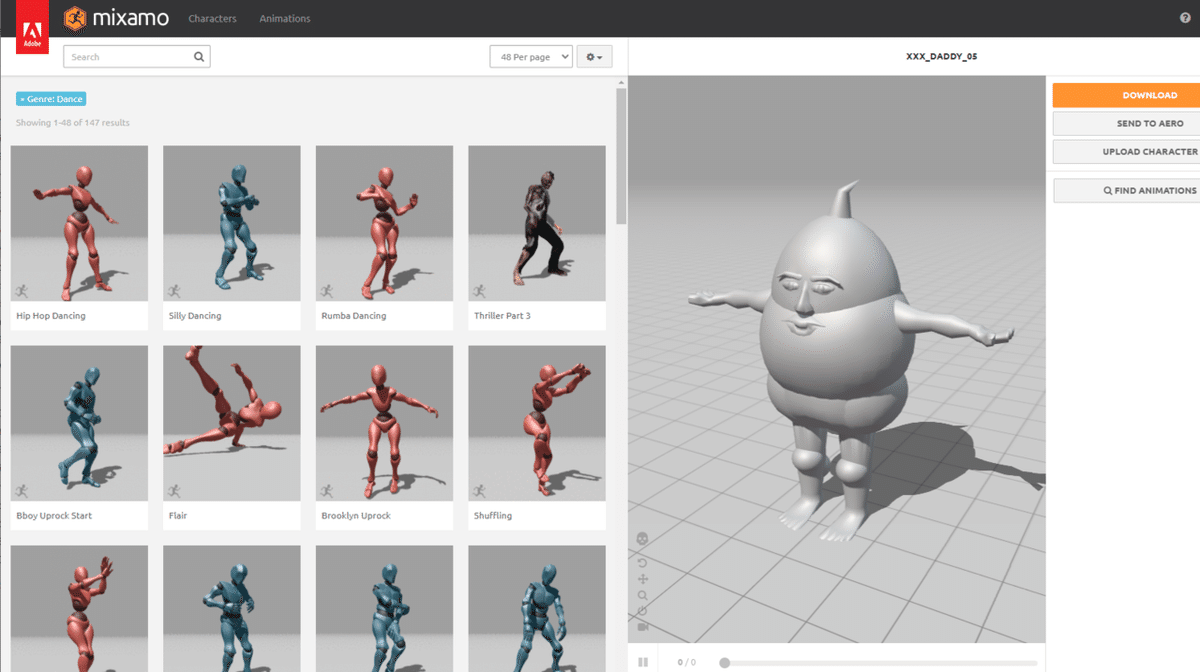Open the Mixamo home logo
The width and height of the screenshot is (1200, 672).
(x=116, y=18)
